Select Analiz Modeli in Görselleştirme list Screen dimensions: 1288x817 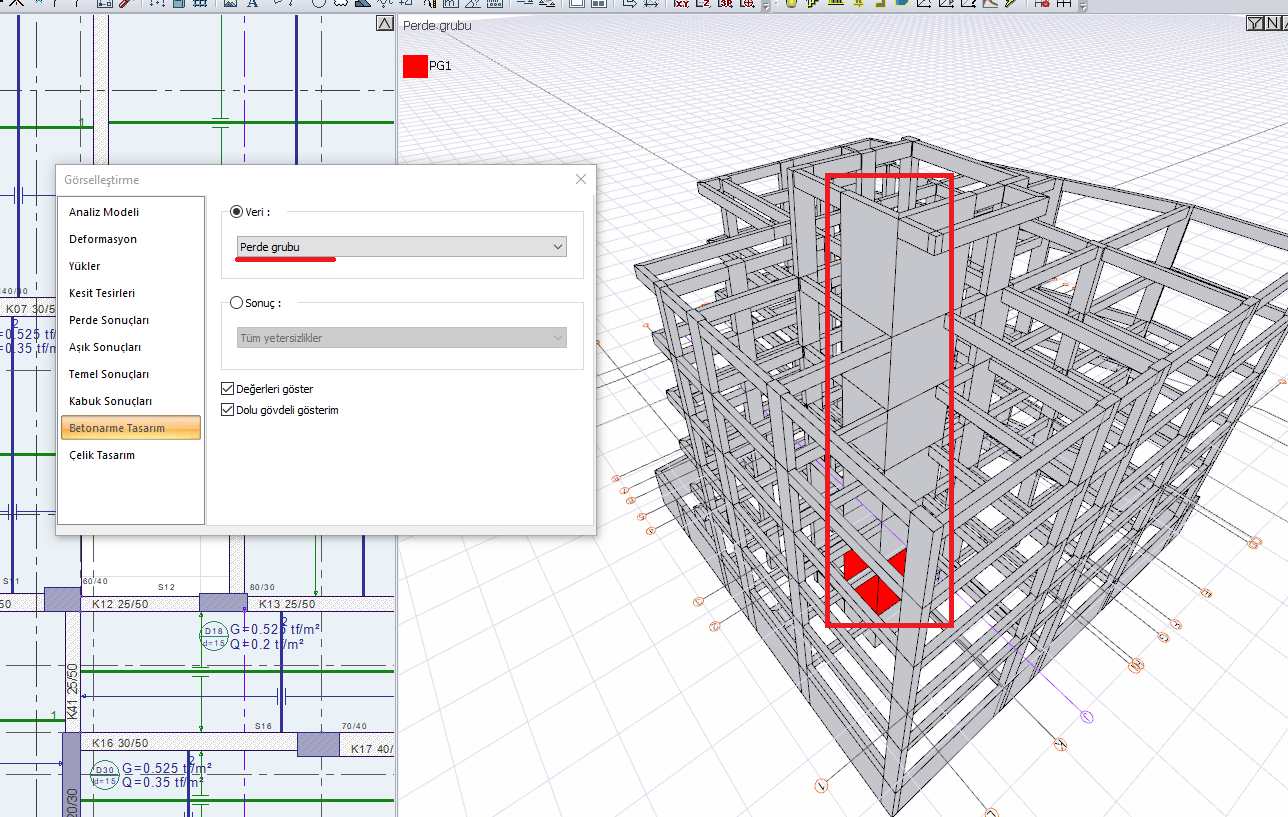pyautogui.click(x=104, y=212)
